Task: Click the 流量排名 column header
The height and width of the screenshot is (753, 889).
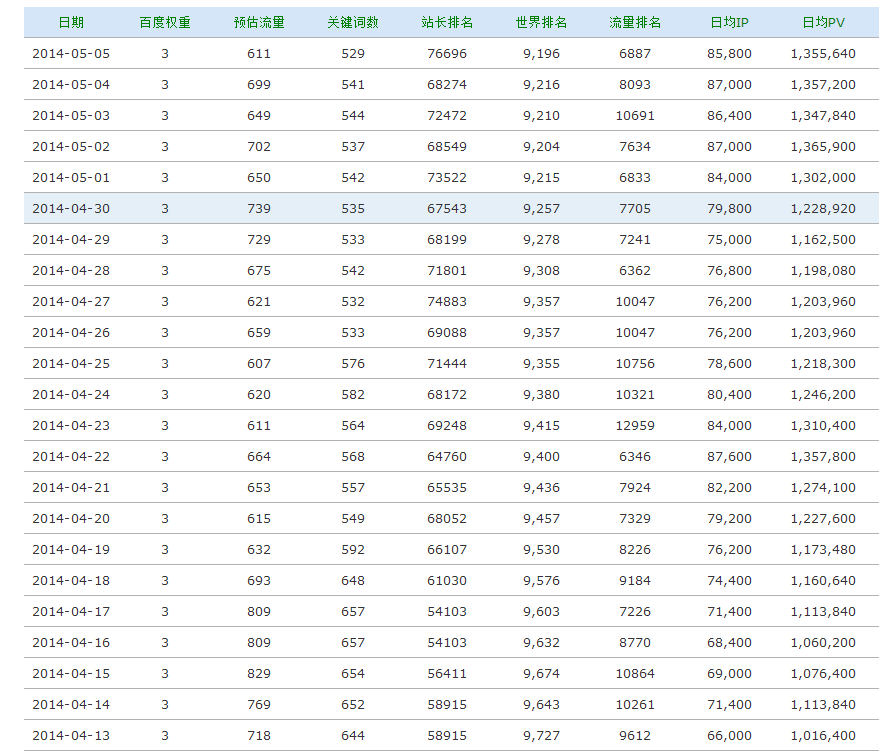Action: click(635, 22)
